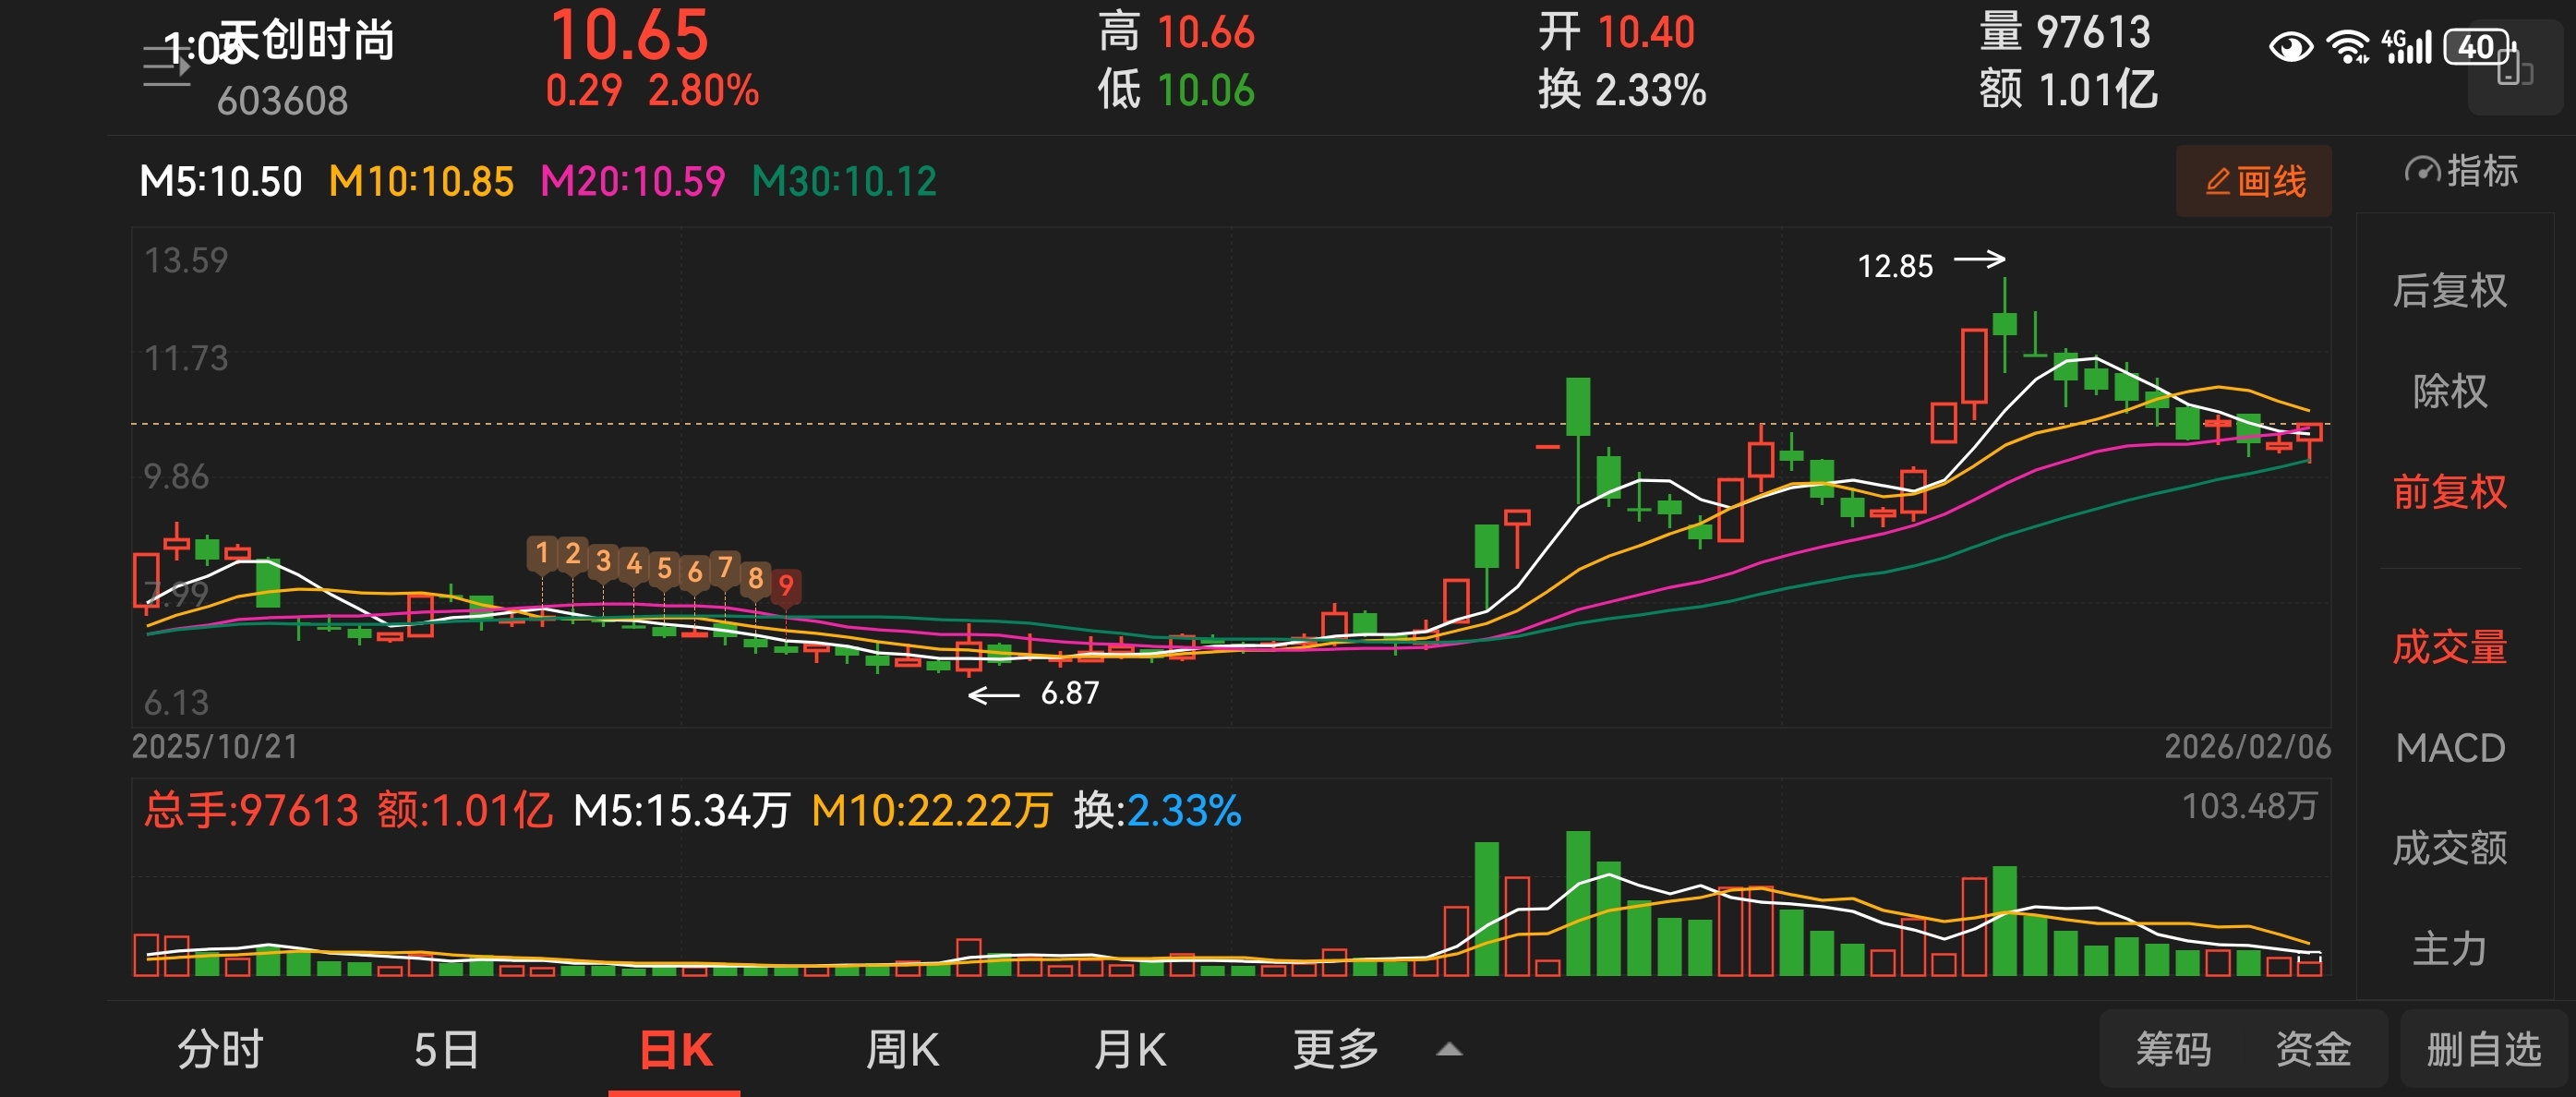Open the 筹码 chip distribution view
Screen dimensions: 2576x1097
pos(2173,1050)
